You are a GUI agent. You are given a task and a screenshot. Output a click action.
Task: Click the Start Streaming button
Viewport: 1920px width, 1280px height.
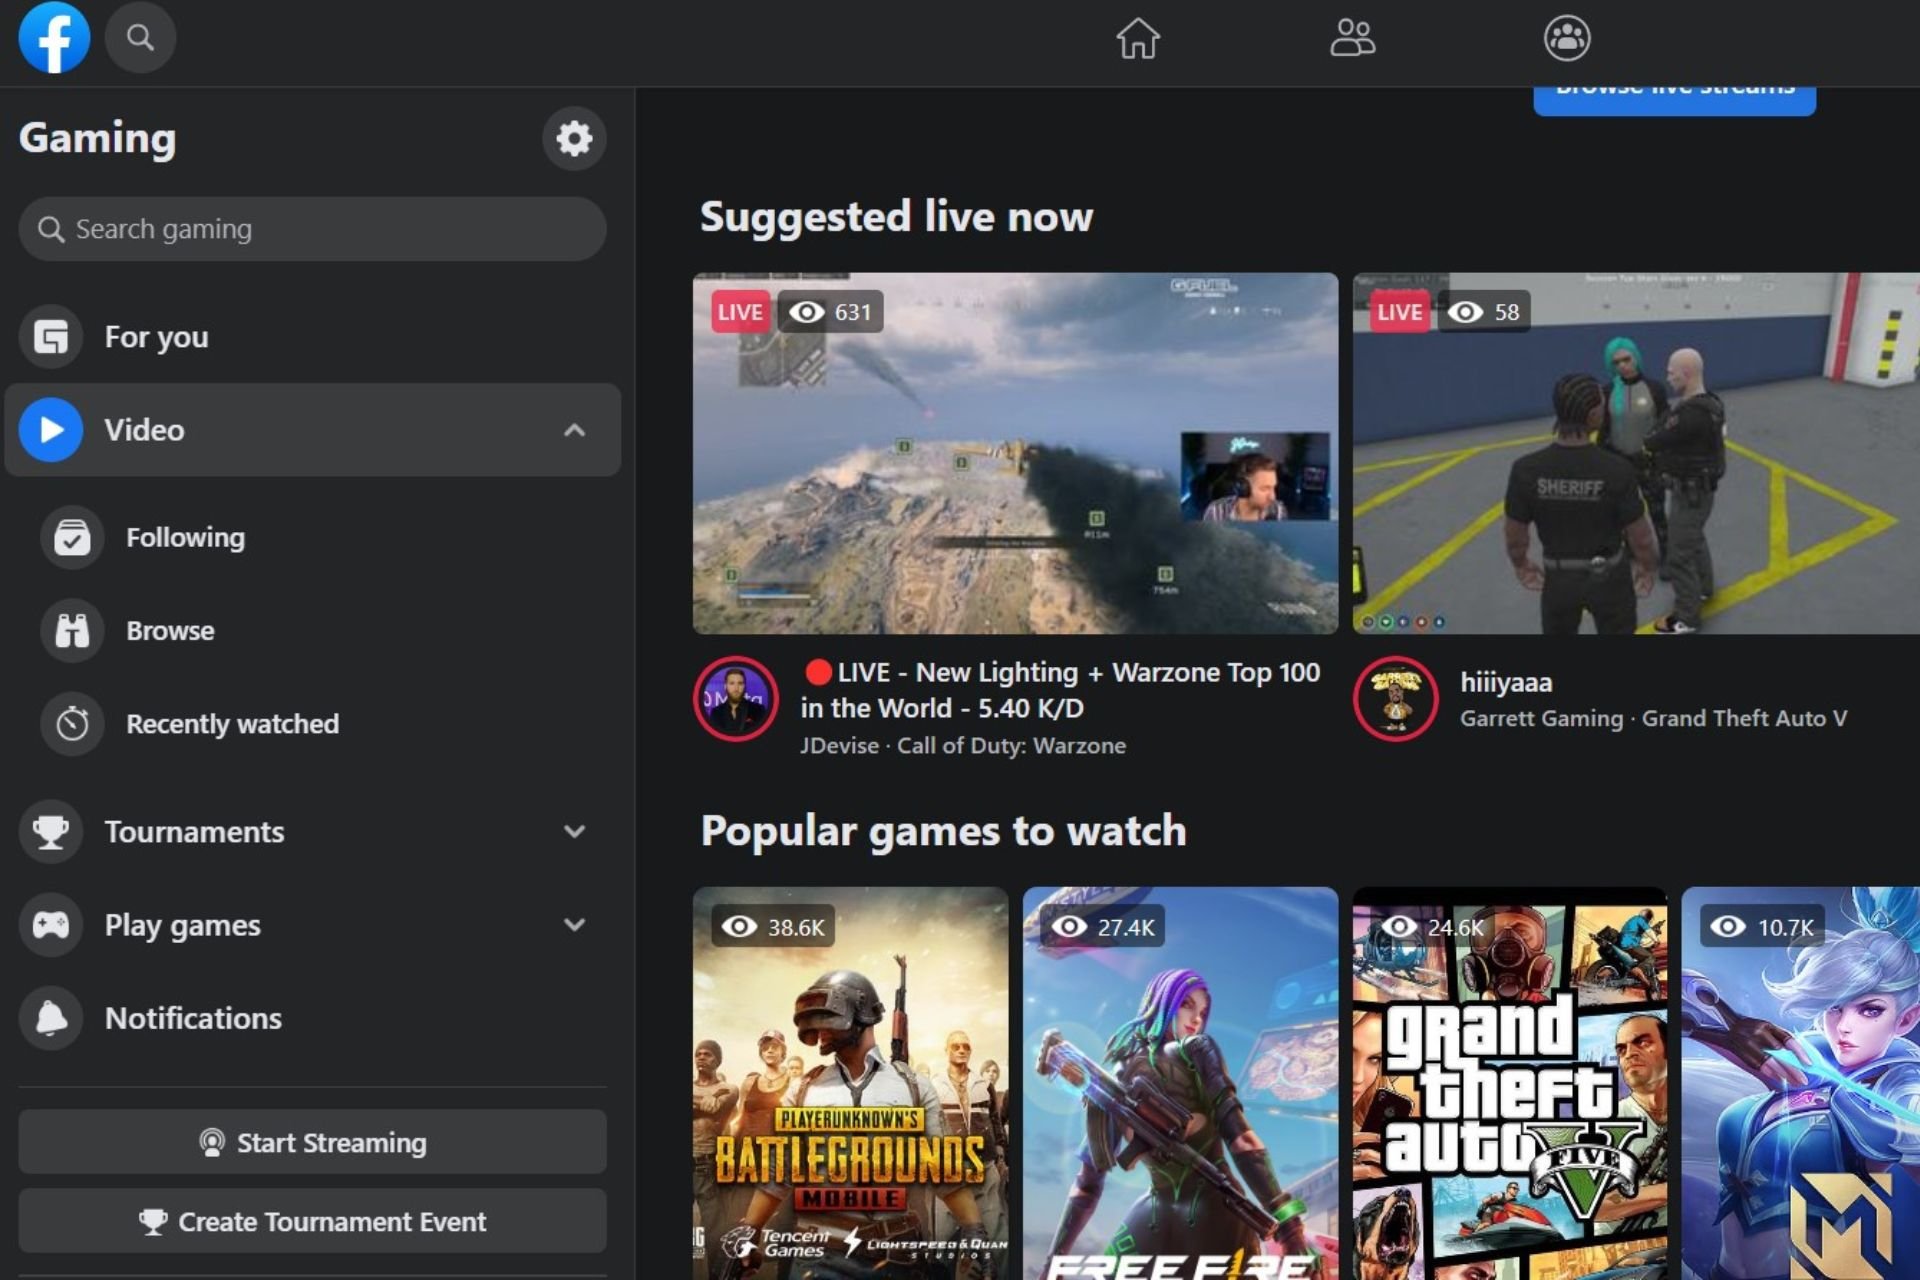312,1142
